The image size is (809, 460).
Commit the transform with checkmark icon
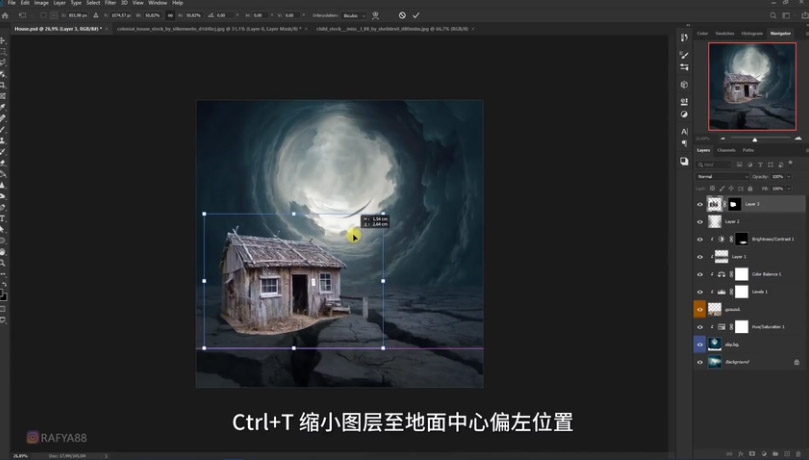point(416,15)
